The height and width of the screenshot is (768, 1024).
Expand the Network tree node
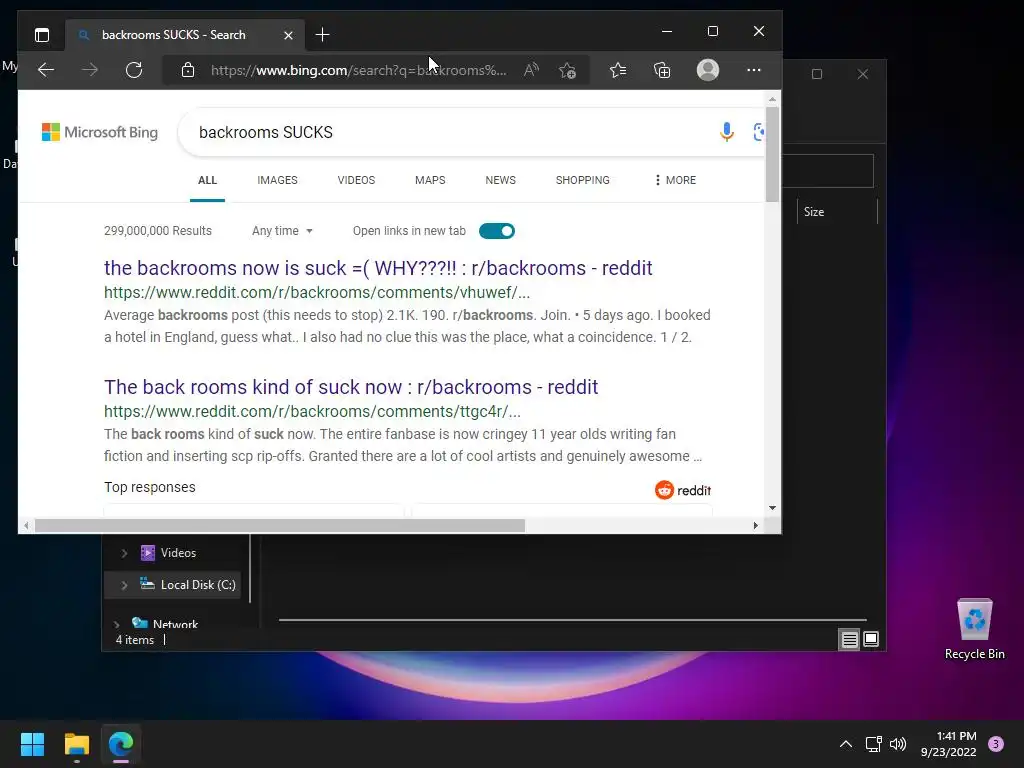pos(116,625)
